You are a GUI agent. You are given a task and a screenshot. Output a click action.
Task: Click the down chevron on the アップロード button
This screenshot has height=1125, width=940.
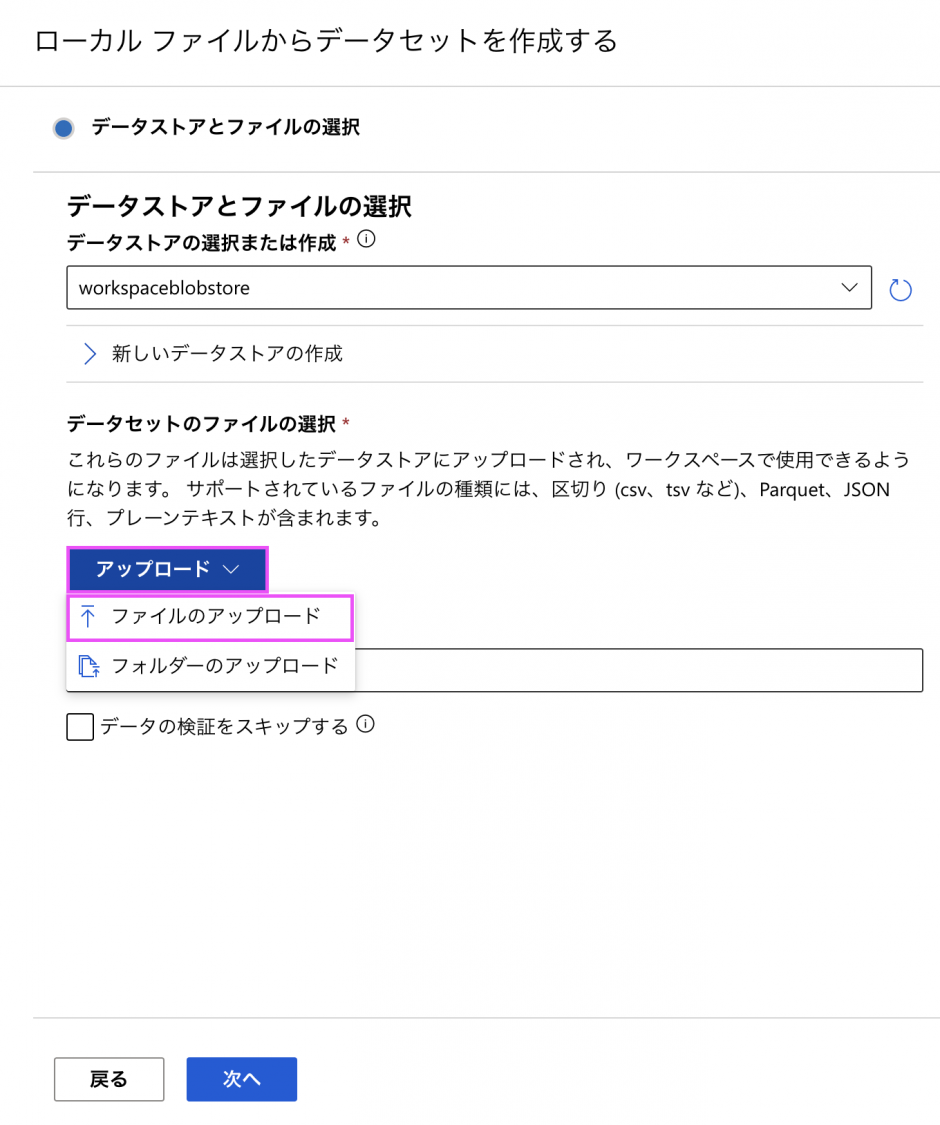pos(231,569)
